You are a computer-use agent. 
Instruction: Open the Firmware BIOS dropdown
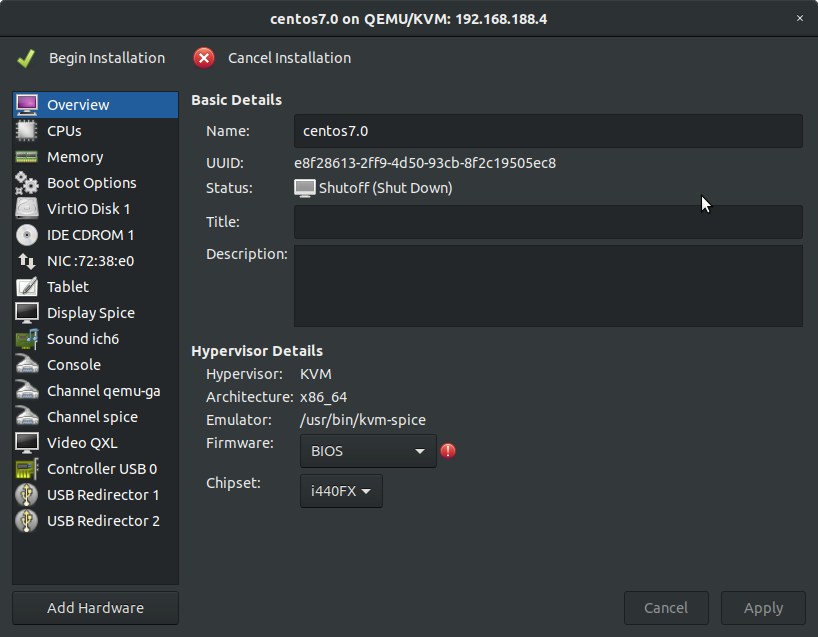point(368,451)
